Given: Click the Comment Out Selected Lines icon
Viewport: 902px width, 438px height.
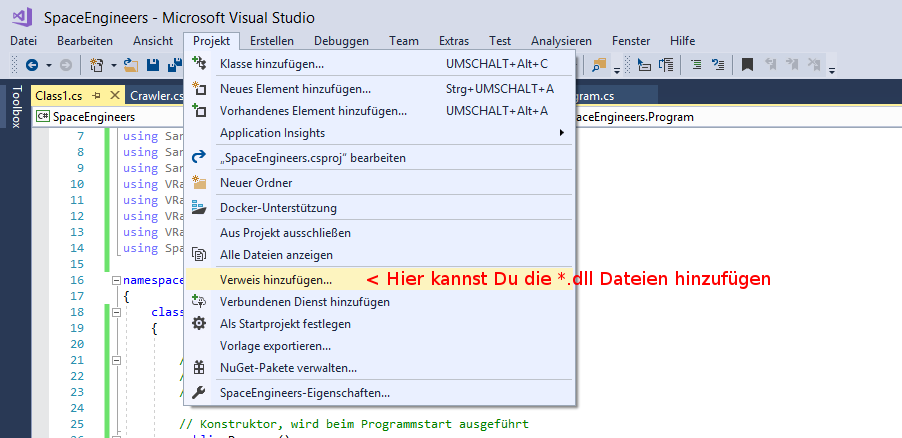Looking at the screenshot, I should [x=696, y=64].
